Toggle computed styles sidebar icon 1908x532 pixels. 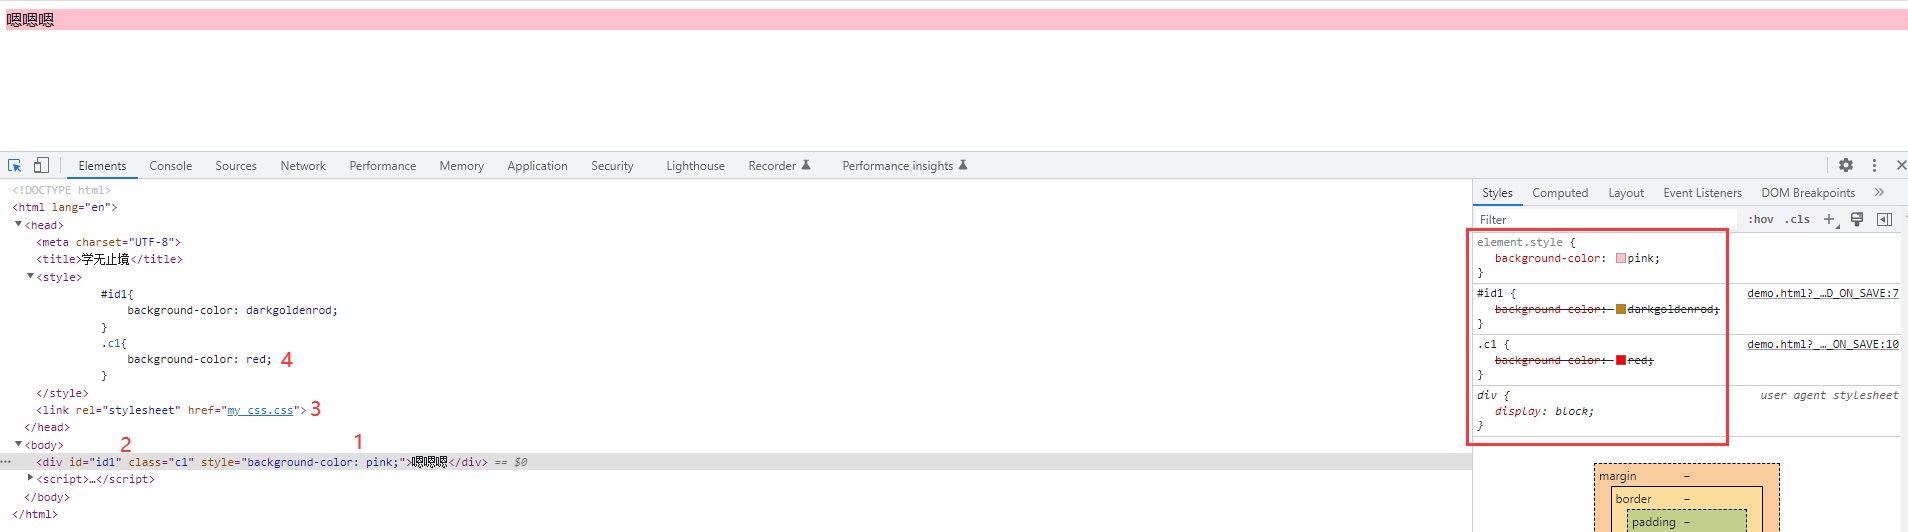pos(1884,219)
